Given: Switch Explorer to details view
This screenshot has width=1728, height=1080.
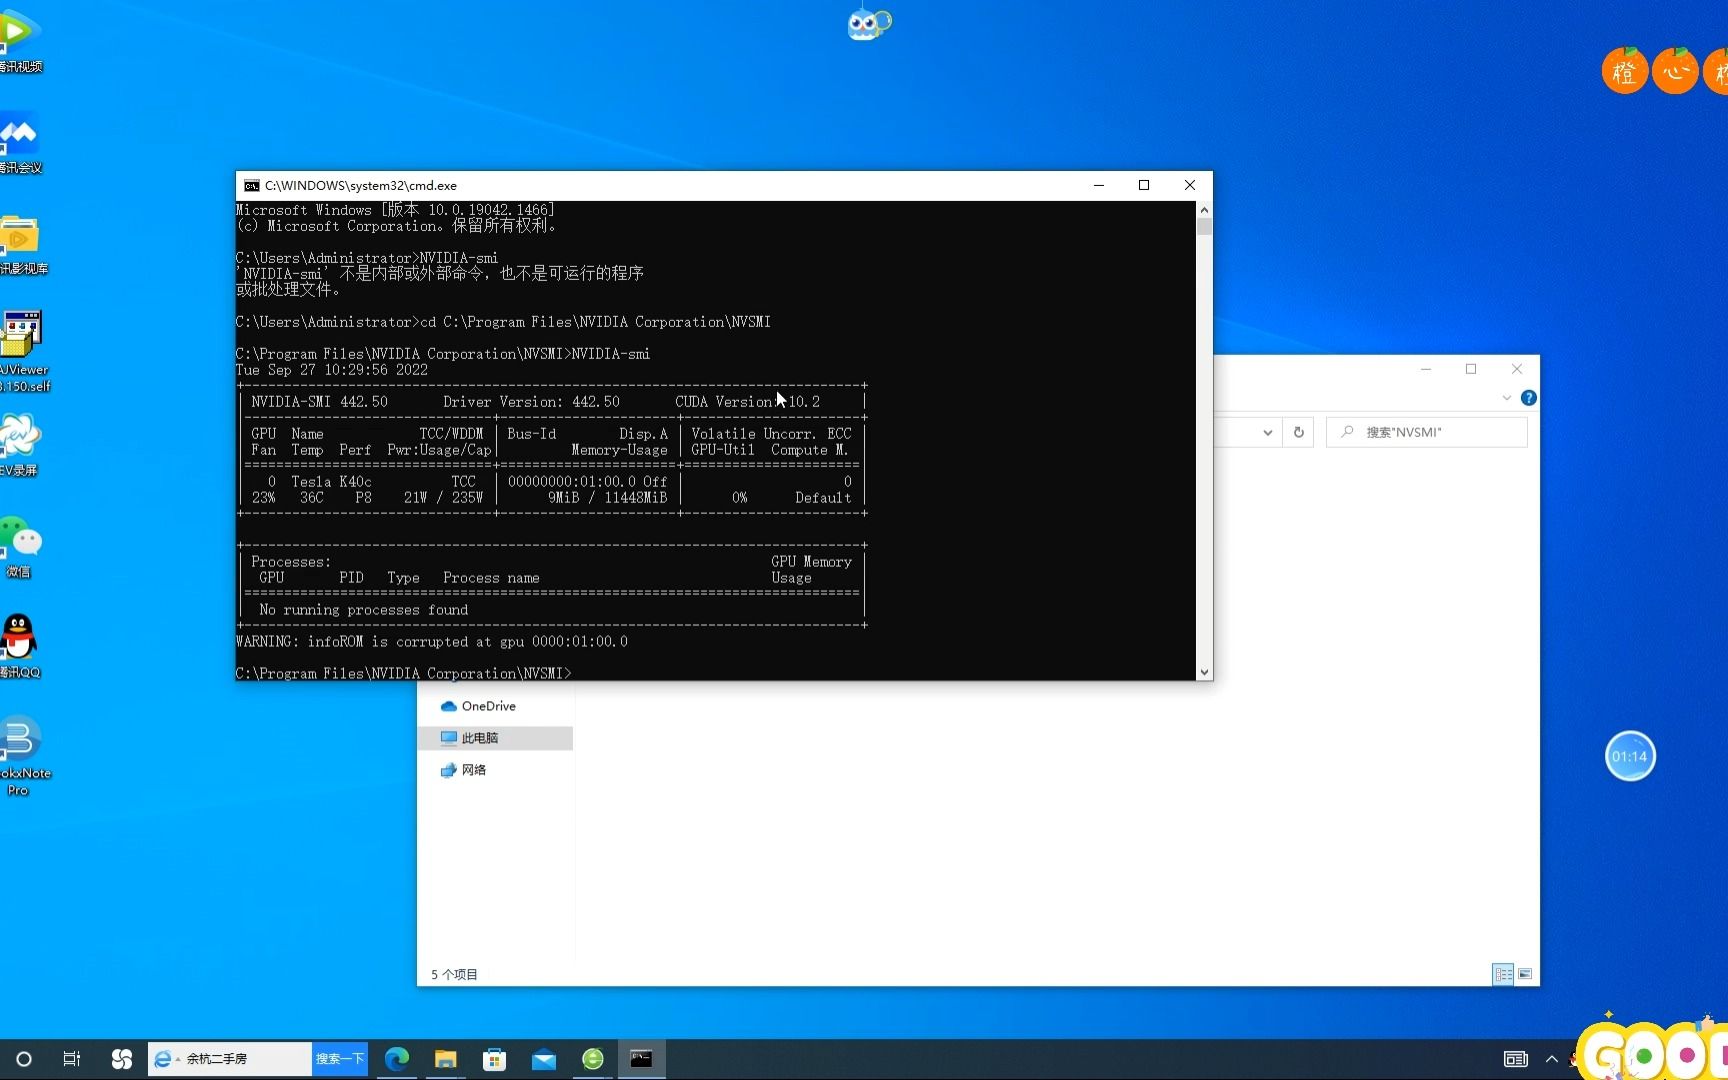Looking at the screenshot, I should point(1503,974).
